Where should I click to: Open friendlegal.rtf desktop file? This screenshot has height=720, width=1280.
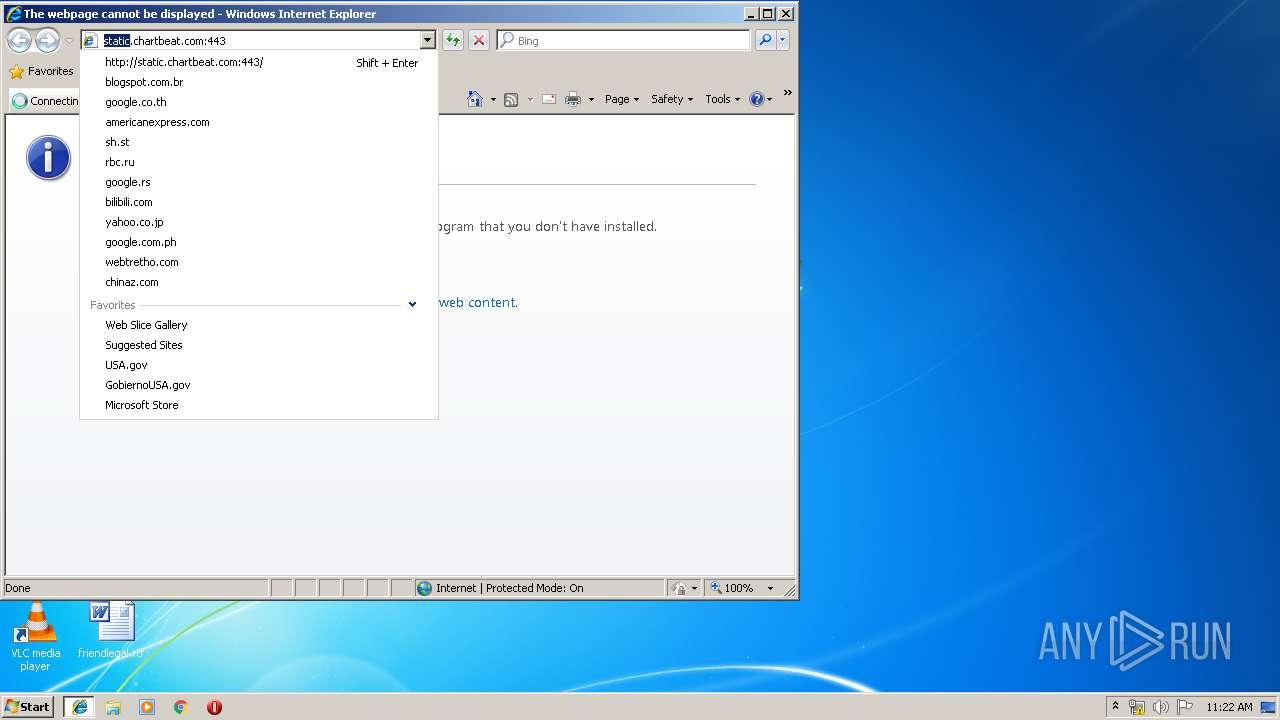111,630
